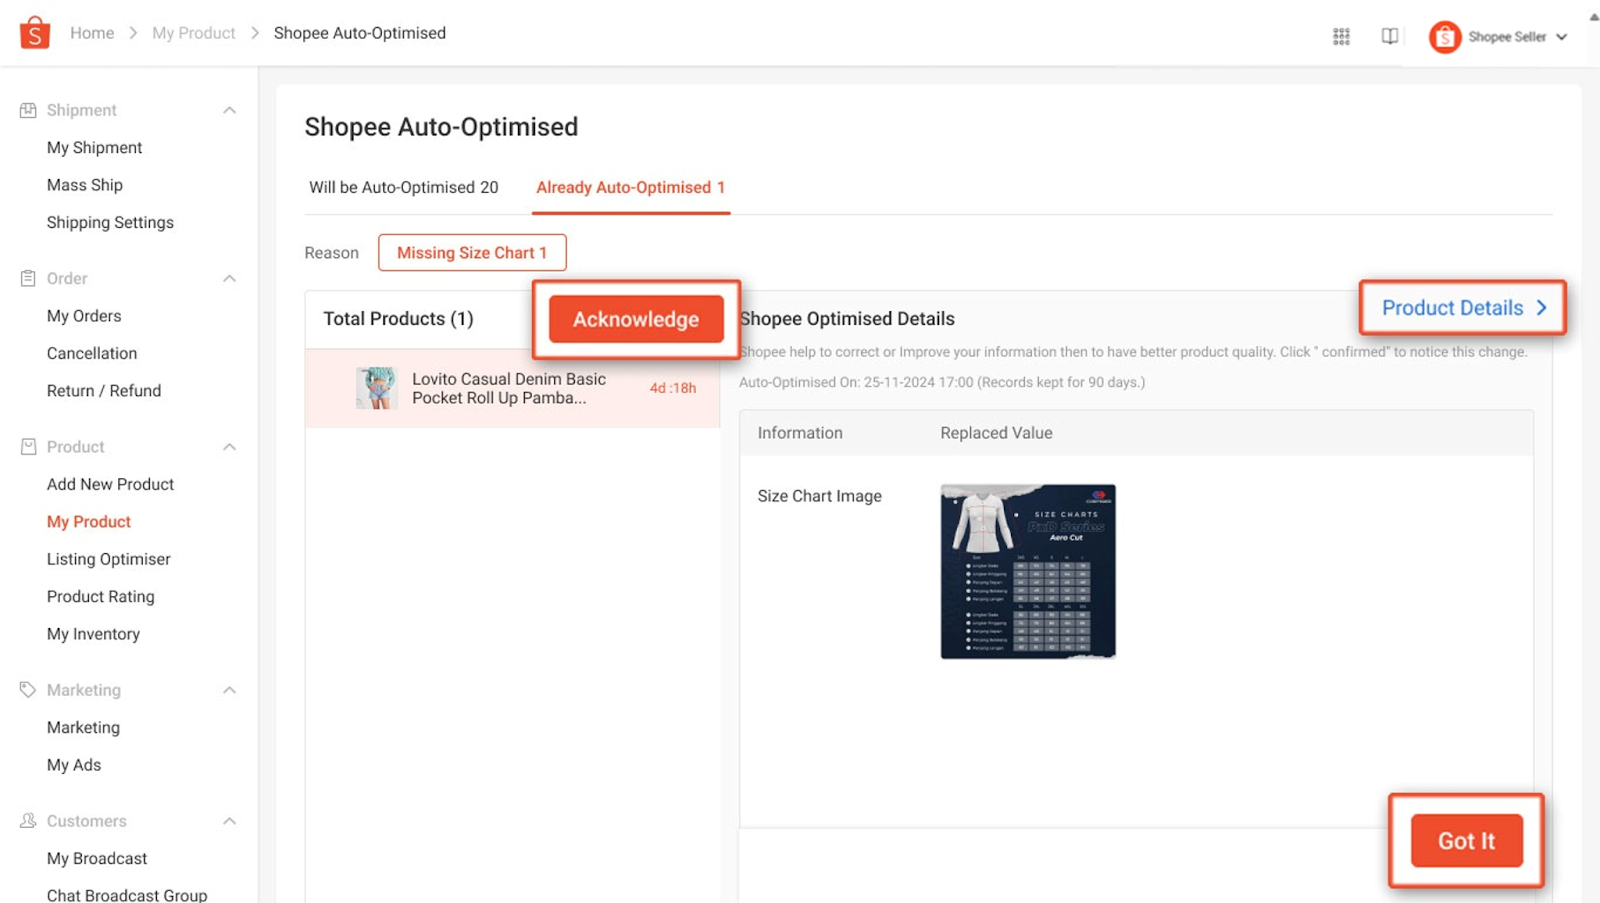Select the Lovito Casual Denim product row
The image size is (1600, 903).
coord(512,388)
